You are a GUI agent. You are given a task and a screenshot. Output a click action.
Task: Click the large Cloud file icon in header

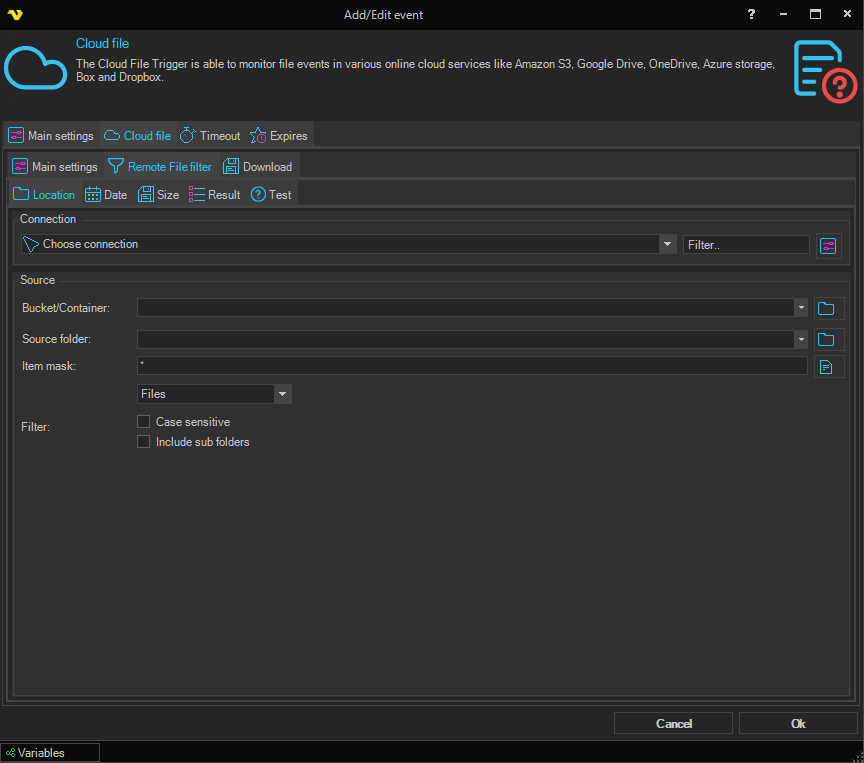(x=35, y=66)
